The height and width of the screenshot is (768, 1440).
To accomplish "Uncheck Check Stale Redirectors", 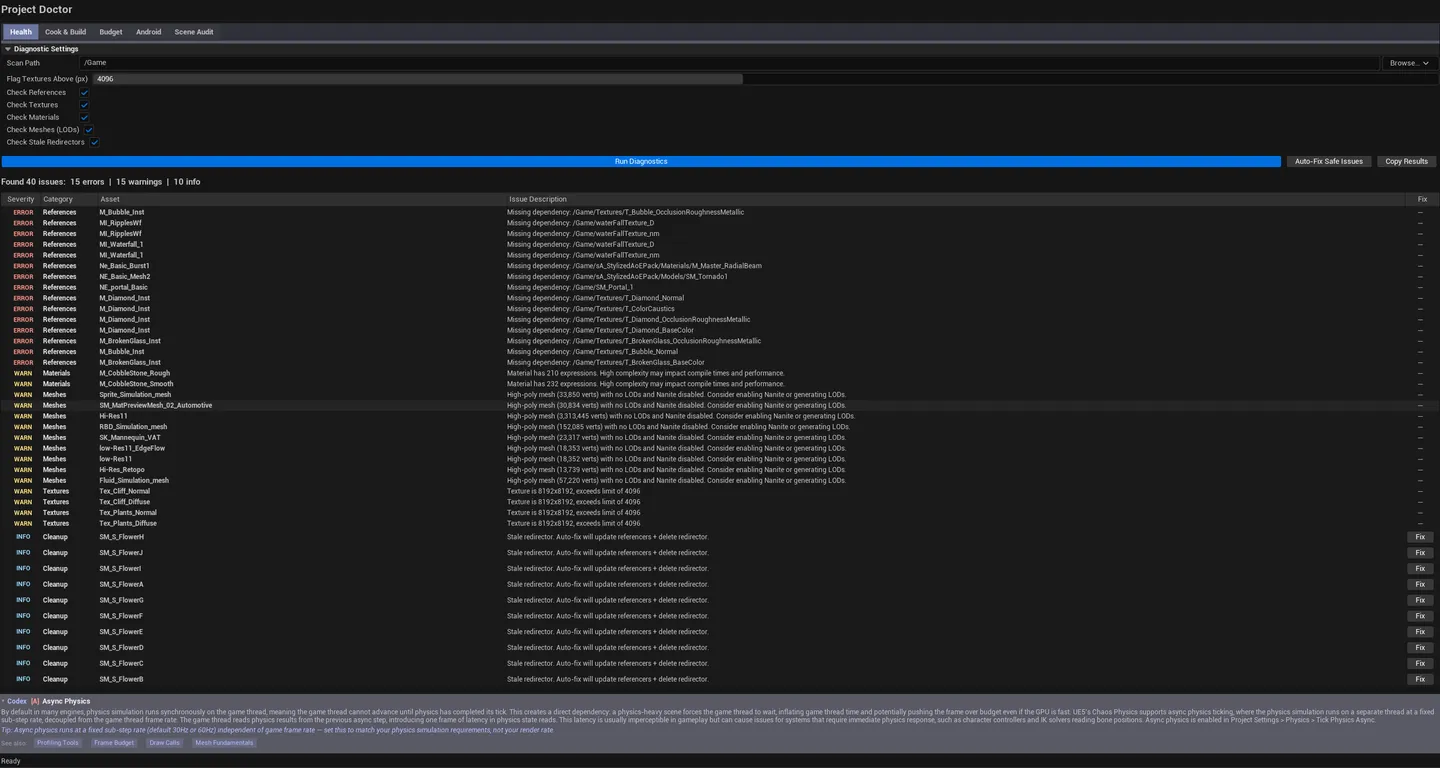I will (x=94, y=142).
